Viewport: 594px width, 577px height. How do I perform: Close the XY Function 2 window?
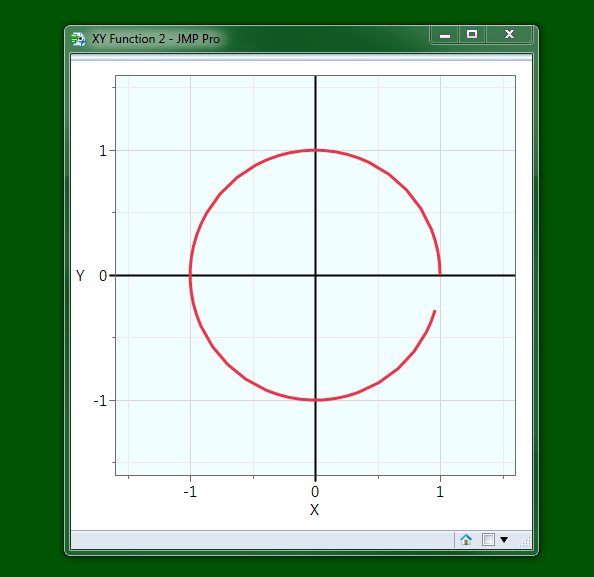click(x=509, y=35)
